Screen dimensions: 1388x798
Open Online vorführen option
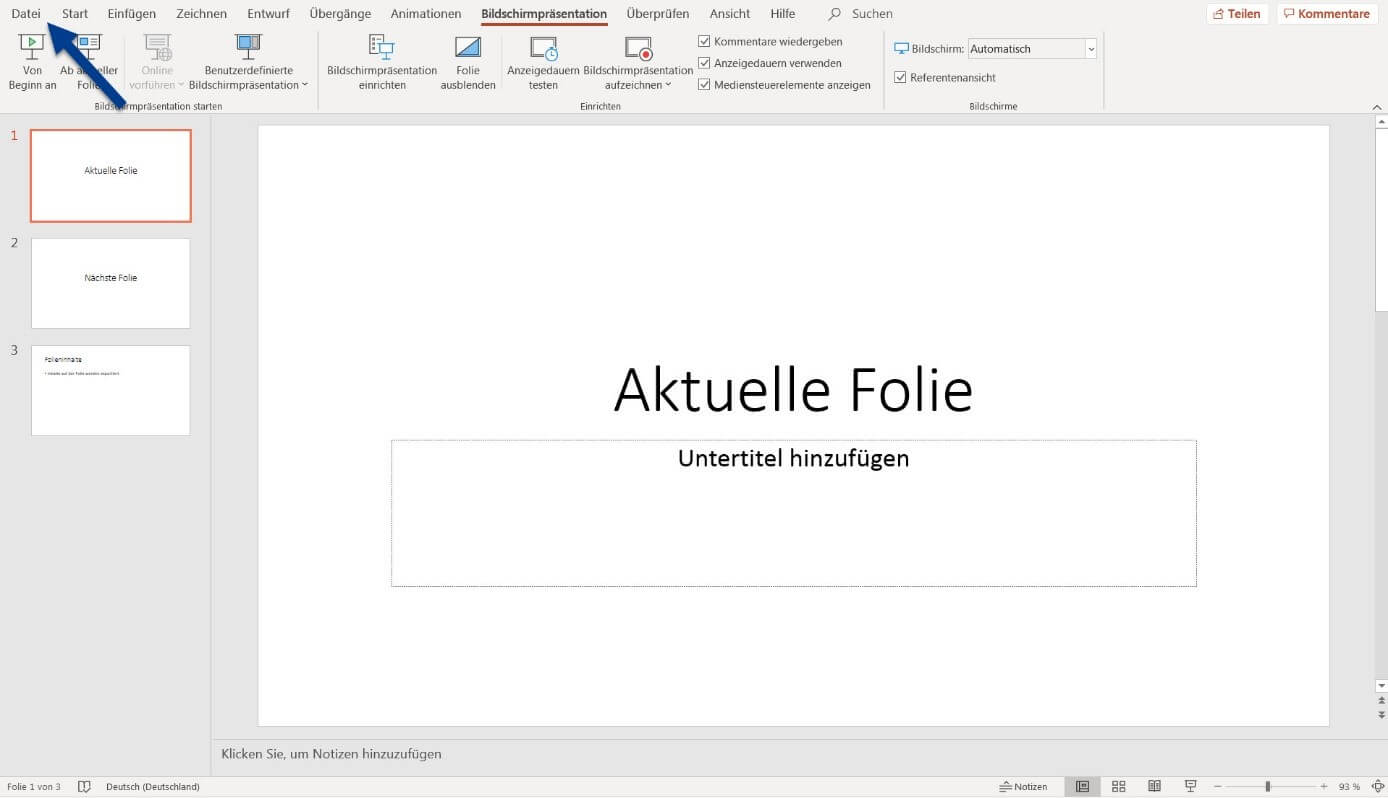tap(157, 62)
